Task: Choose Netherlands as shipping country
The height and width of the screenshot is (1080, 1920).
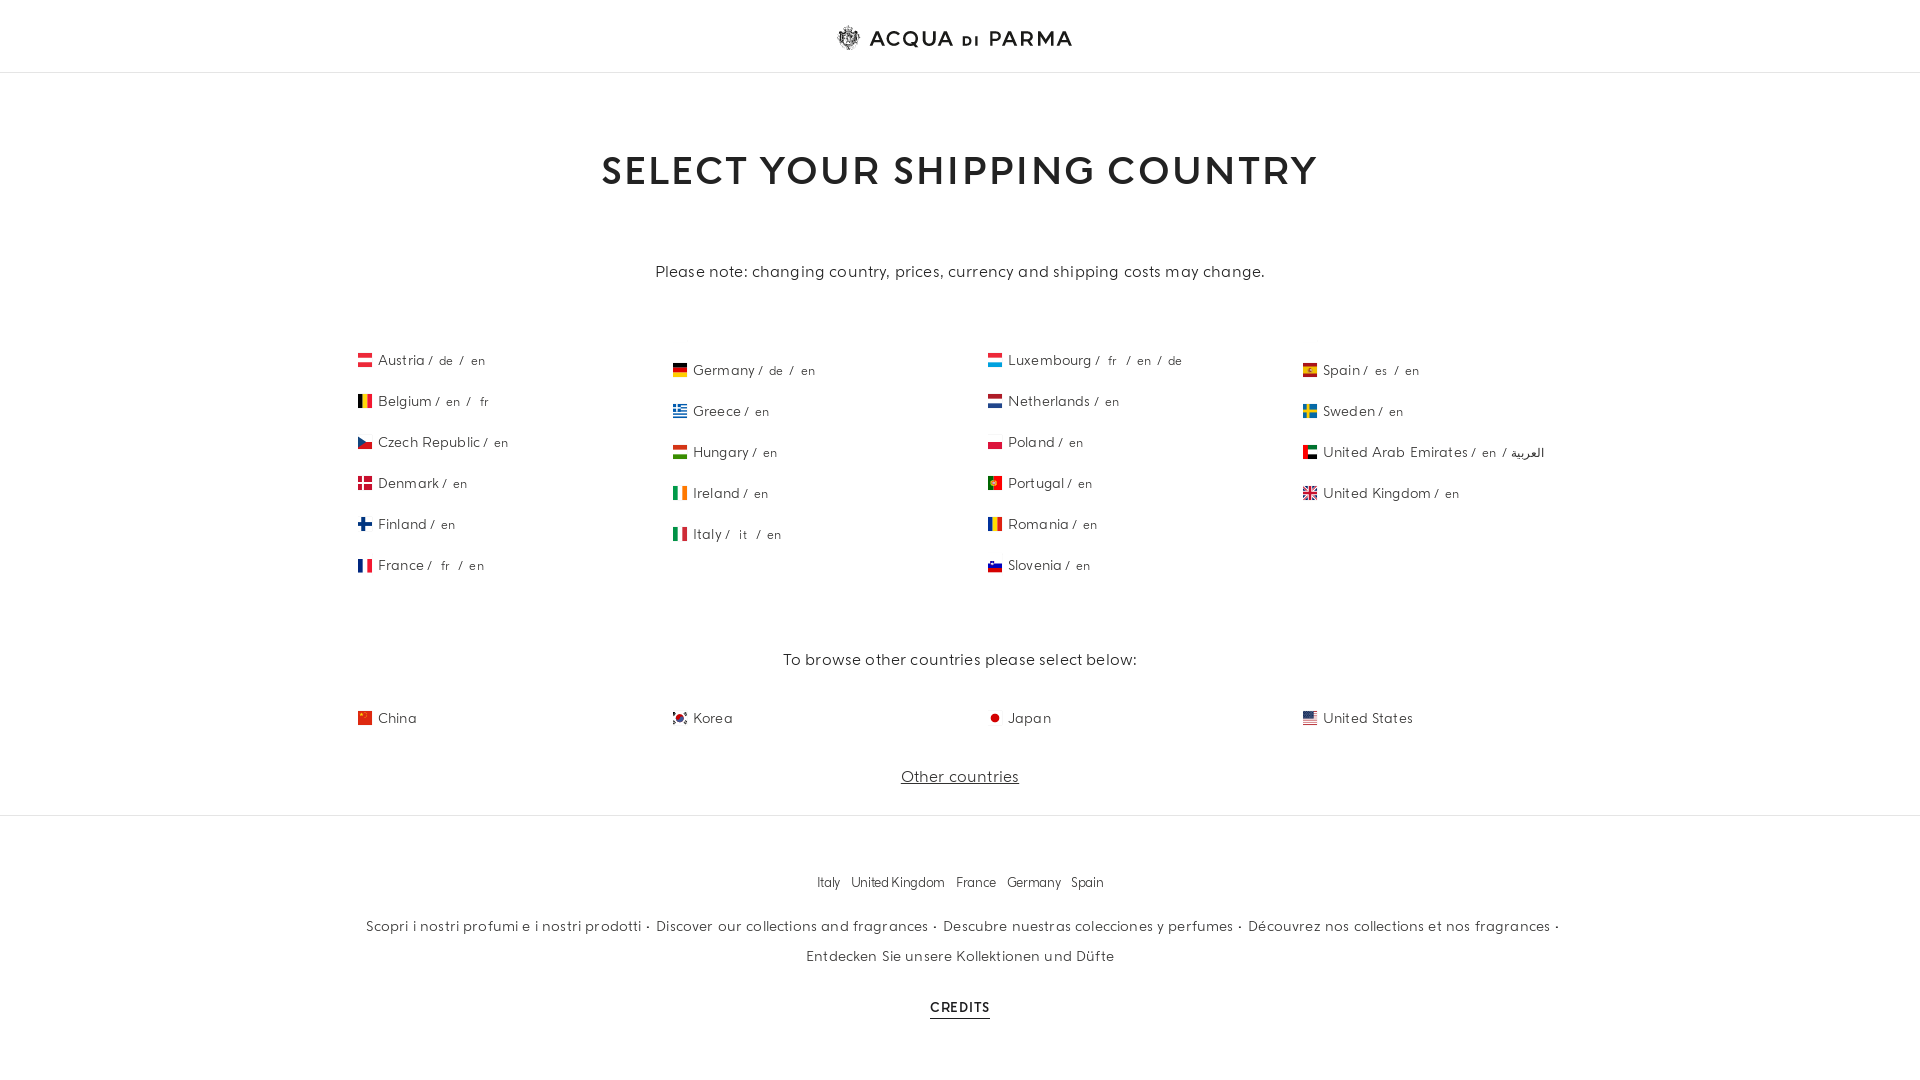Action: (1049, 401)
